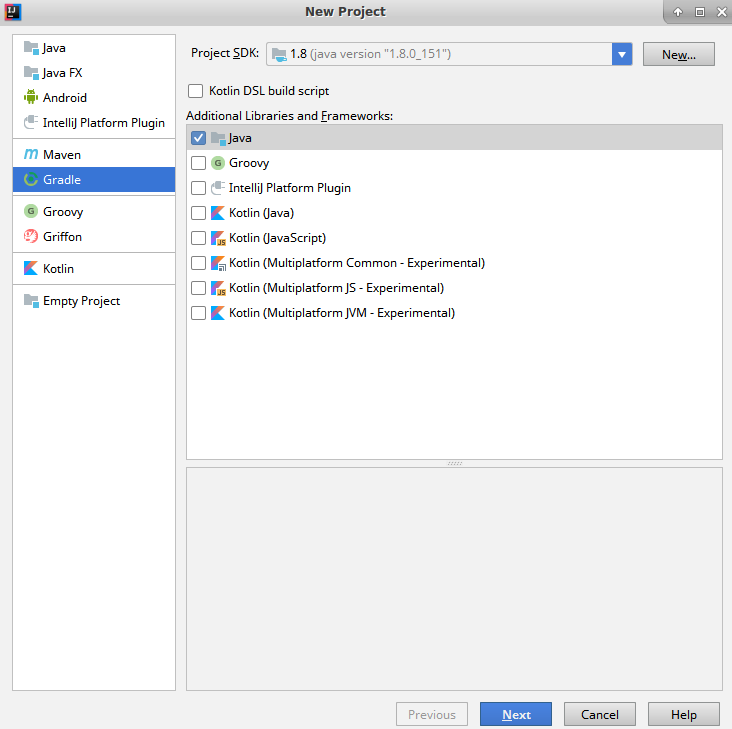This screenshot has width=732, height=729.
Task: Click the Empty Project folder icon
Action: (x=31, y=301)
